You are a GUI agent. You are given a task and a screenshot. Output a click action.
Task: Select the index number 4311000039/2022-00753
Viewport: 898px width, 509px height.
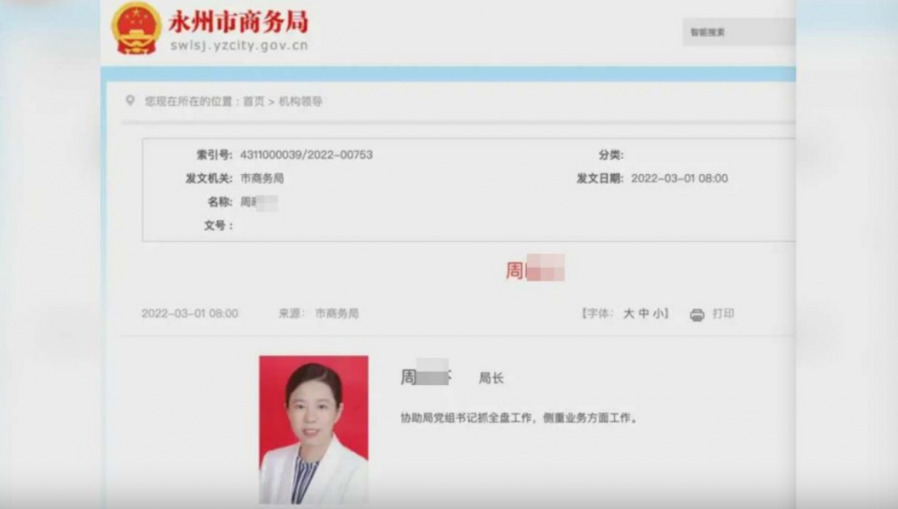pos(306,155)
